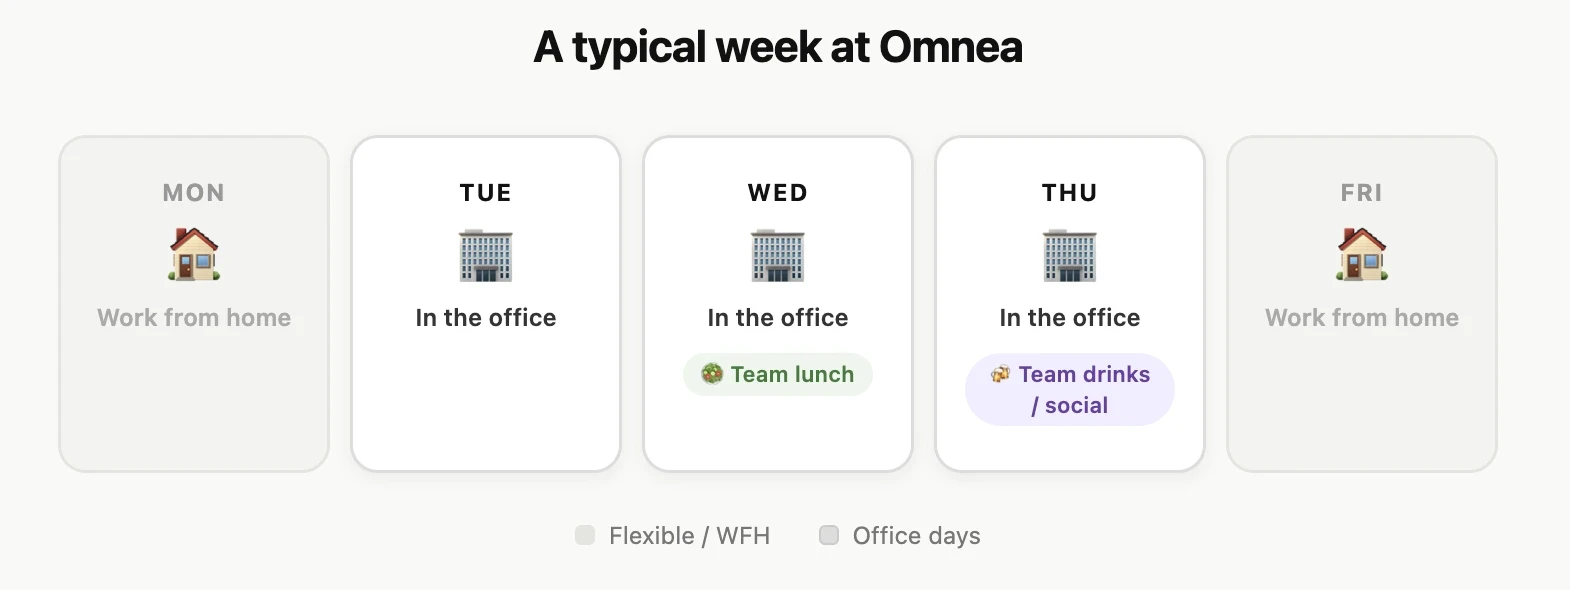Viewport: 1570px width, 590px height.
Task: Click the salad emoji in Team lunch badge
Action: [712, 374]
